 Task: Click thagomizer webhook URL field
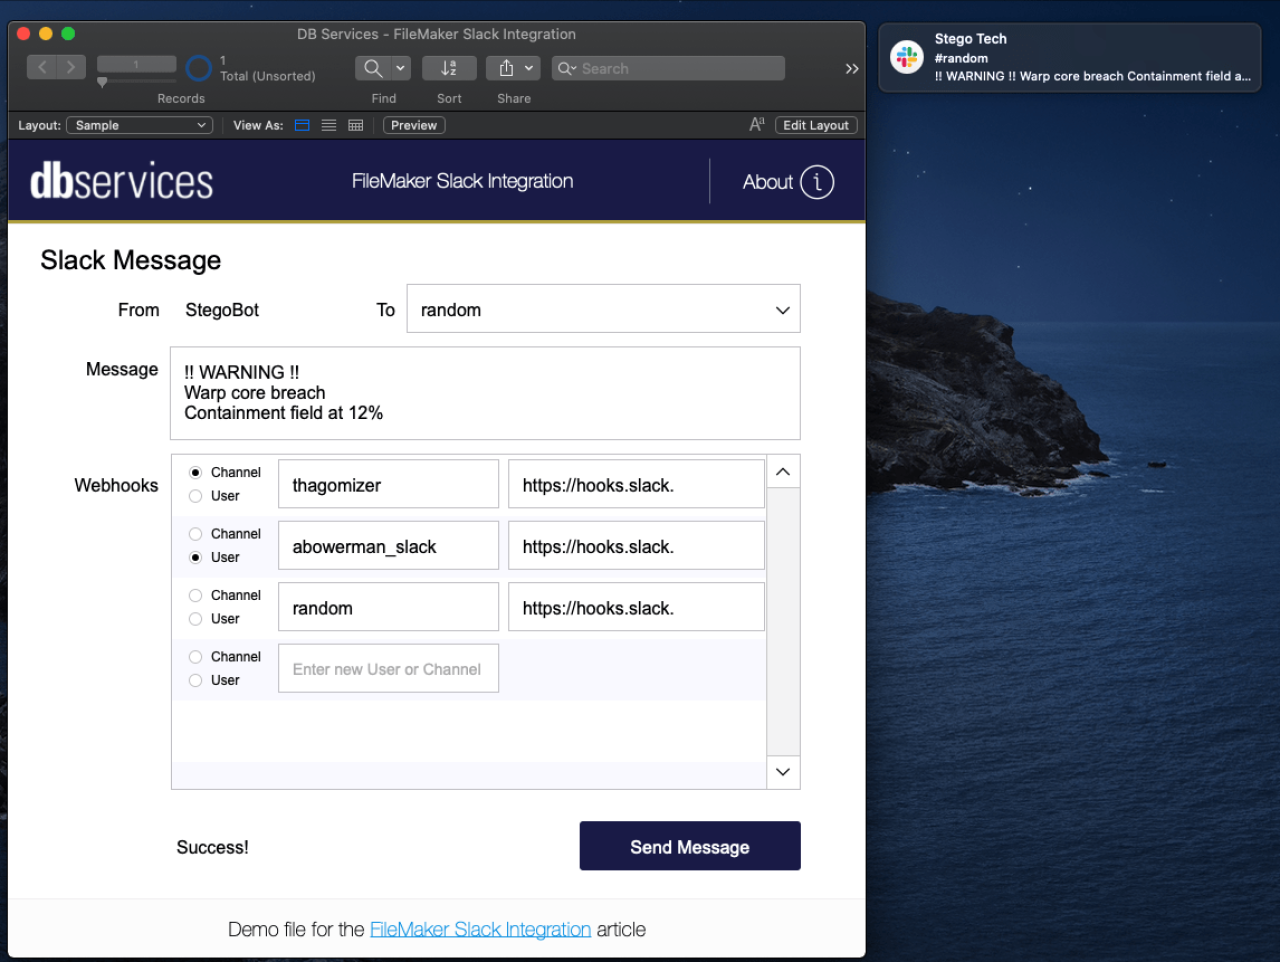point(636,484)
